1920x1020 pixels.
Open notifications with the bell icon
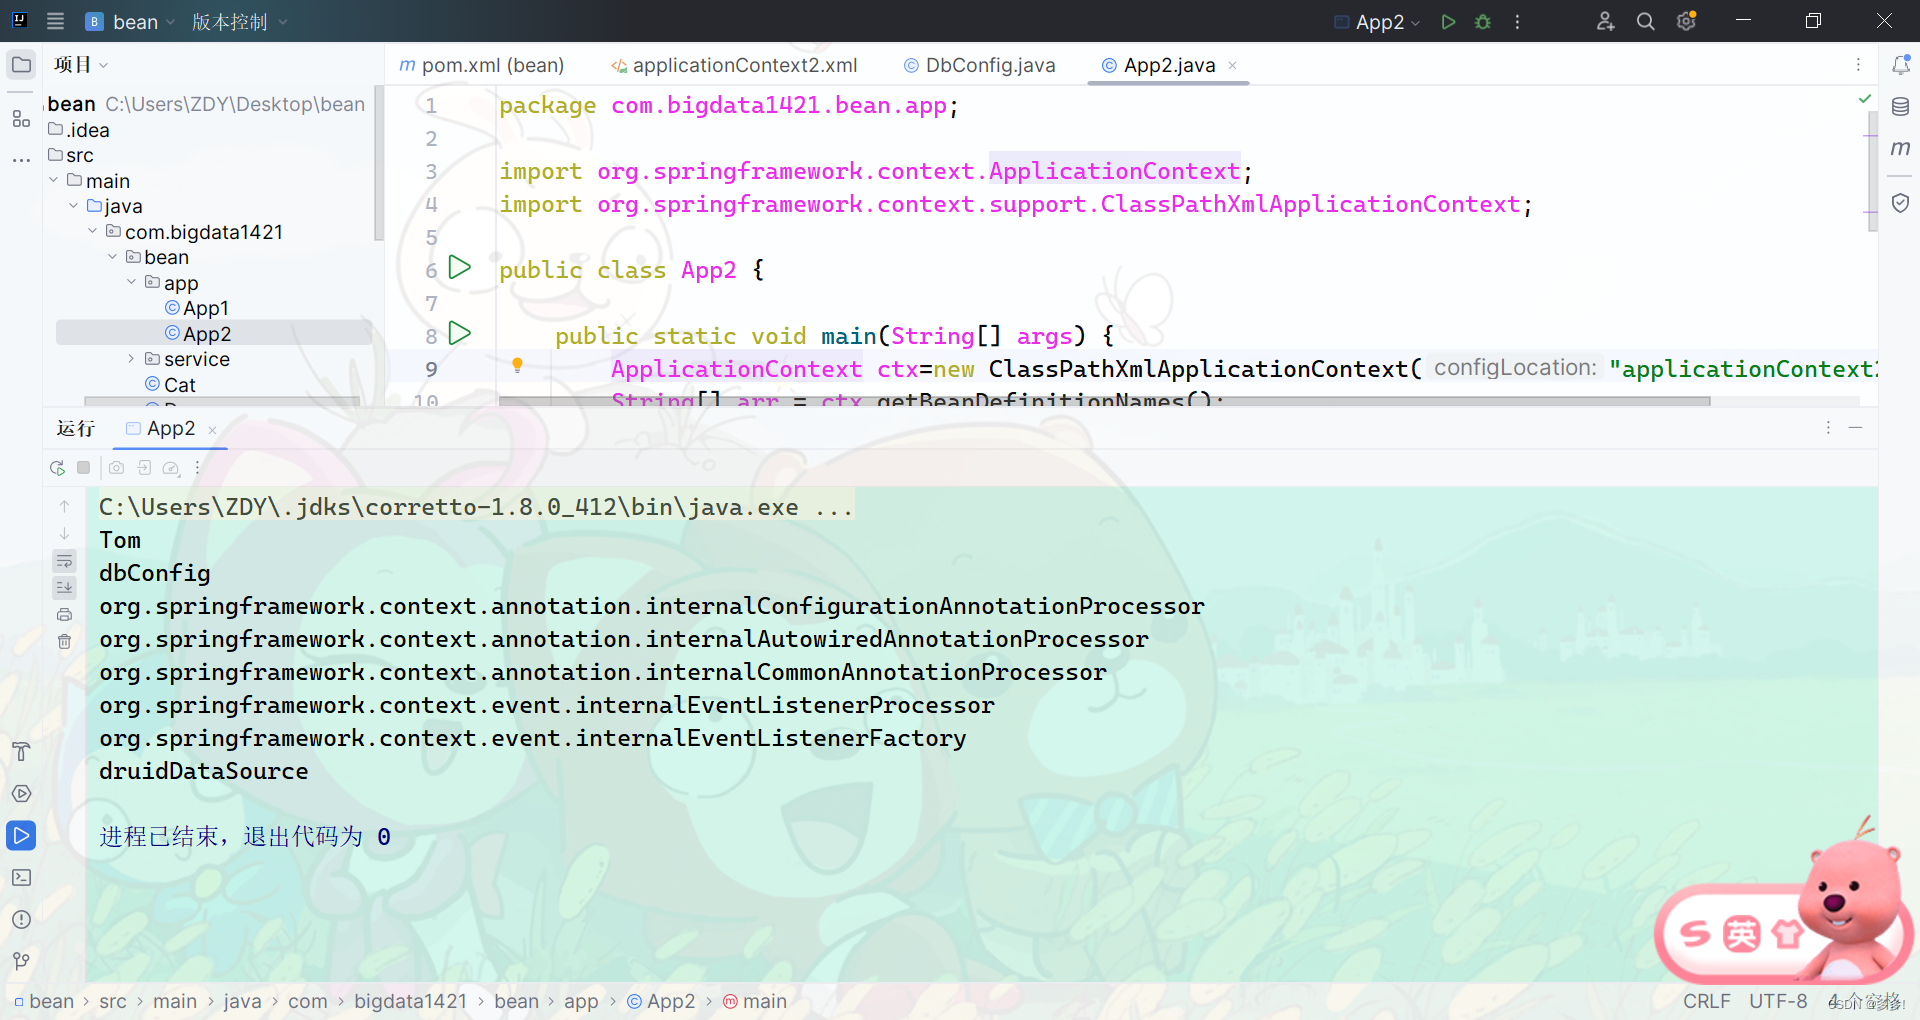(1902, 64)
